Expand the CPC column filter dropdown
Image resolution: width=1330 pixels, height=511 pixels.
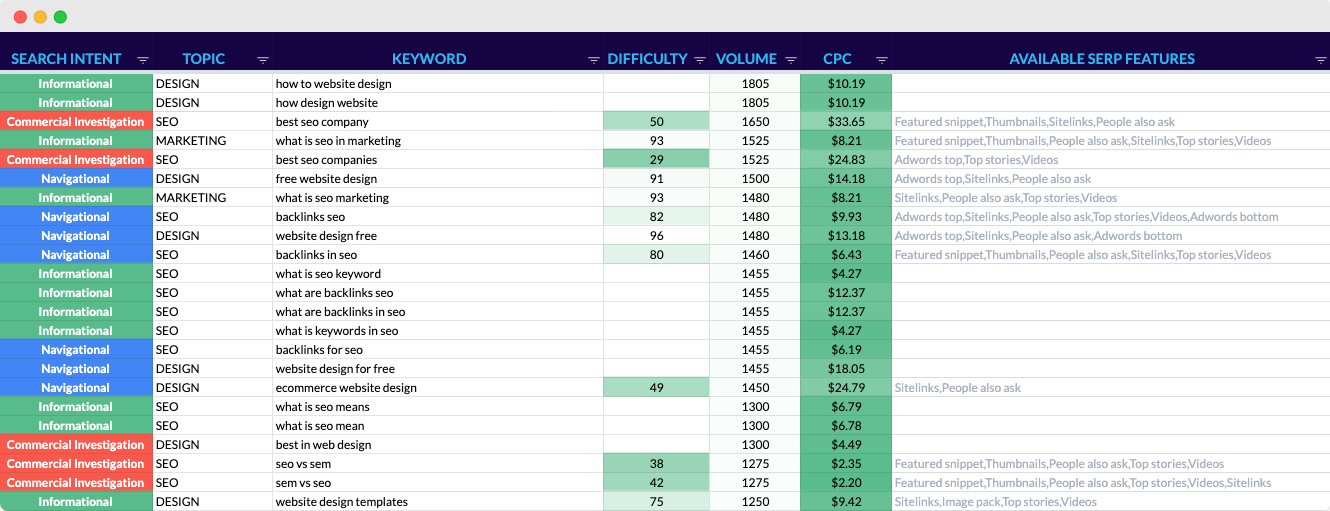pos(882,60)
